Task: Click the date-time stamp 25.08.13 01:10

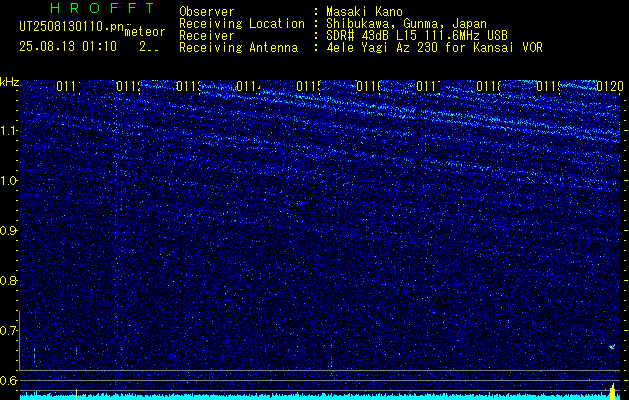Action: coord(68,47)
